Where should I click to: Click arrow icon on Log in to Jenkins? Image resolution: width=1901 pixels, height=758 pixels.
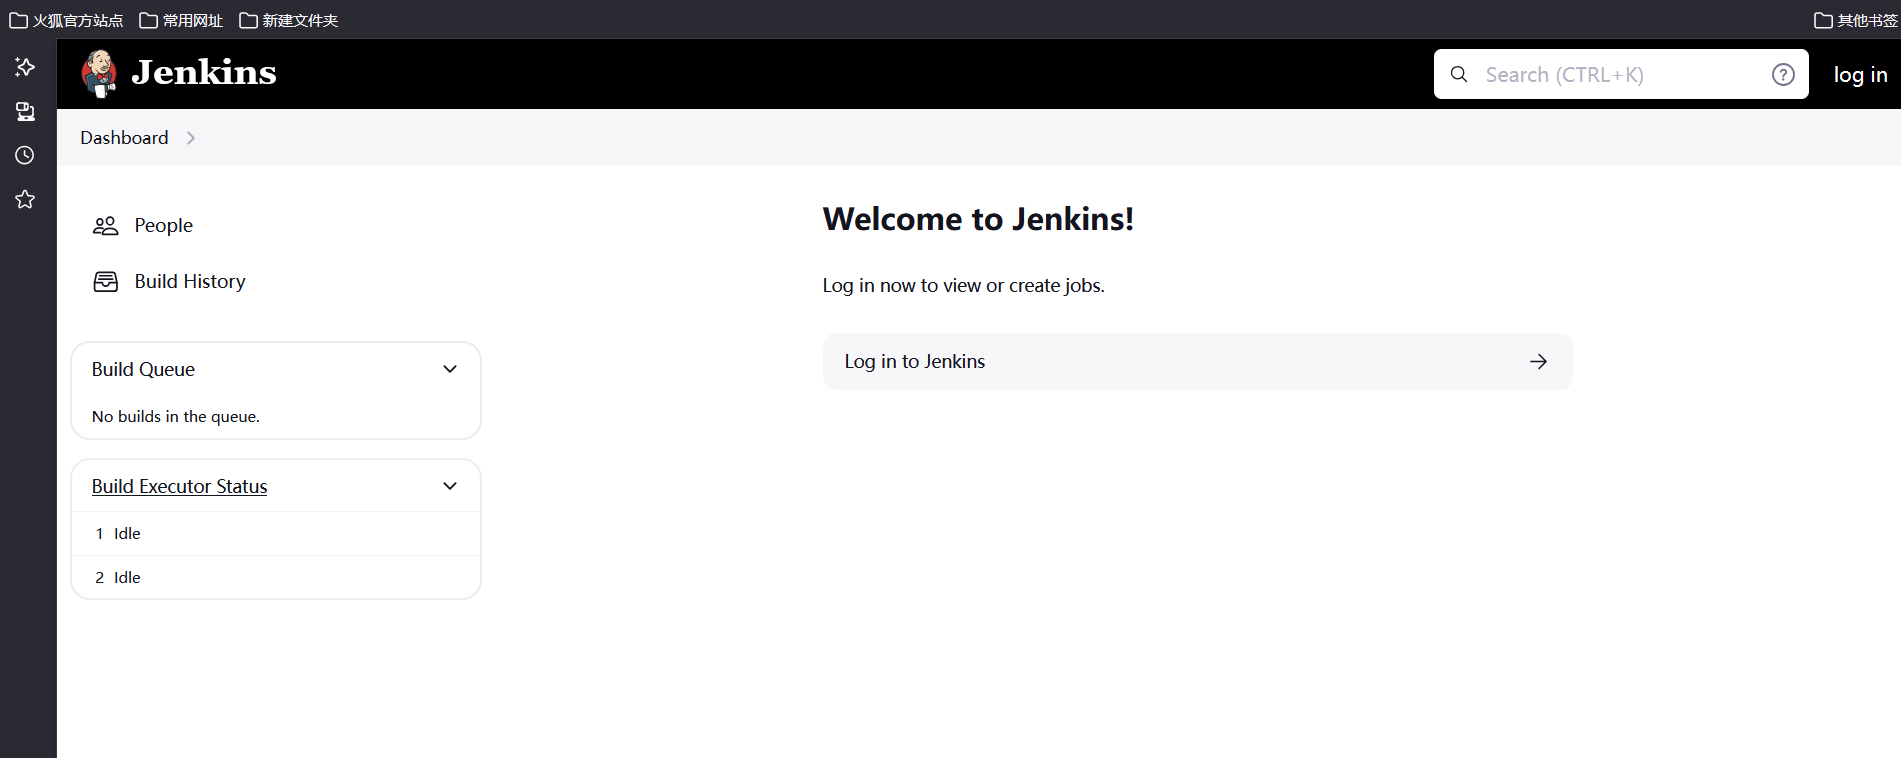(1538, 361)
